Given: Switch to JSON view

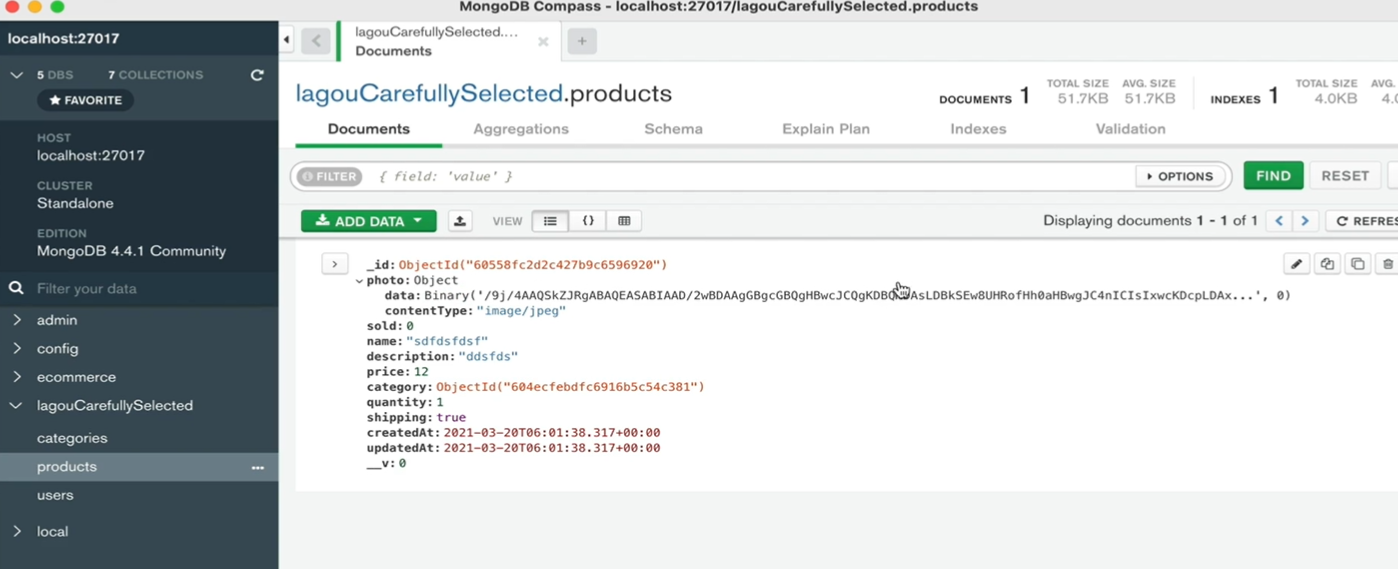Looking at the screenshot, I should 588,221.
